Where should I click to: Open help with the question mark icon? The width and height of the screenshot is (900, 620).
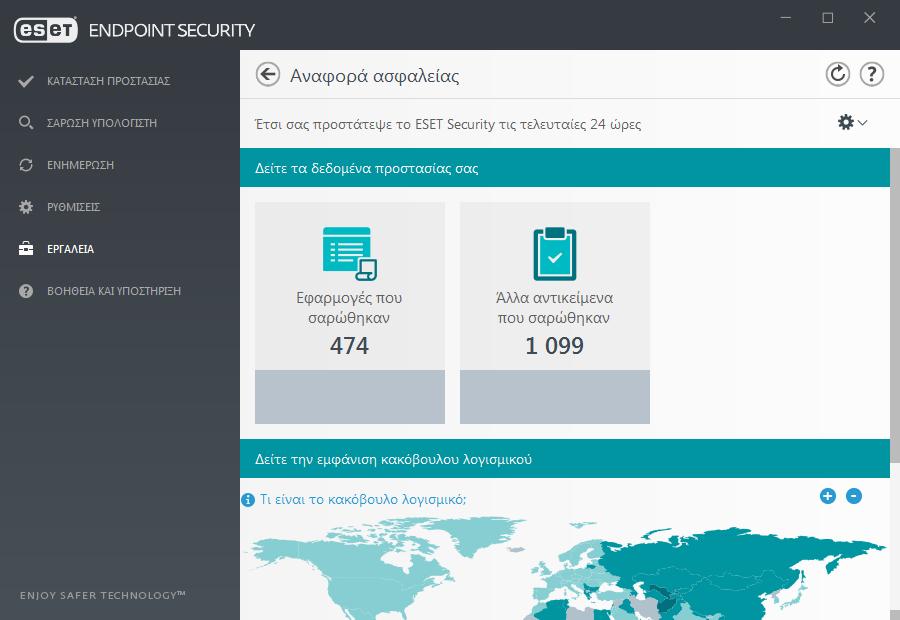click(x=871, y=75)
